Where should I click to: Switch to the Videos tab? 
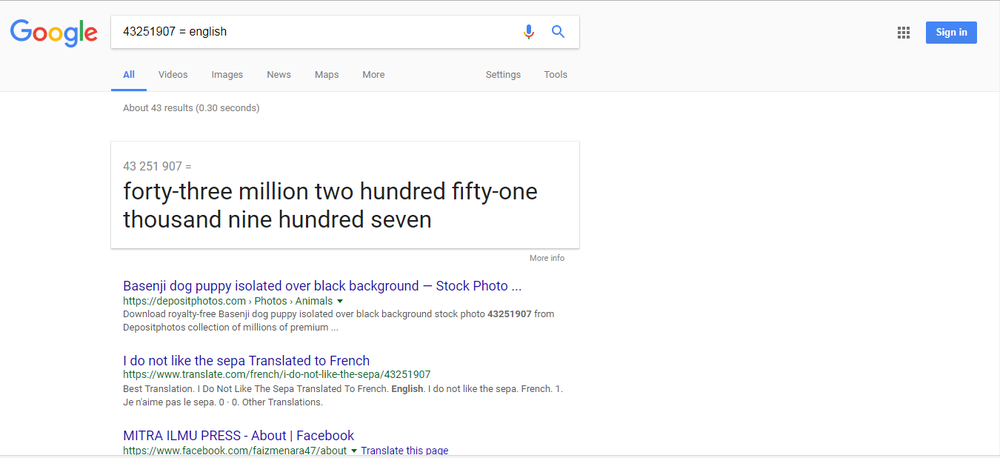point(173,75)
